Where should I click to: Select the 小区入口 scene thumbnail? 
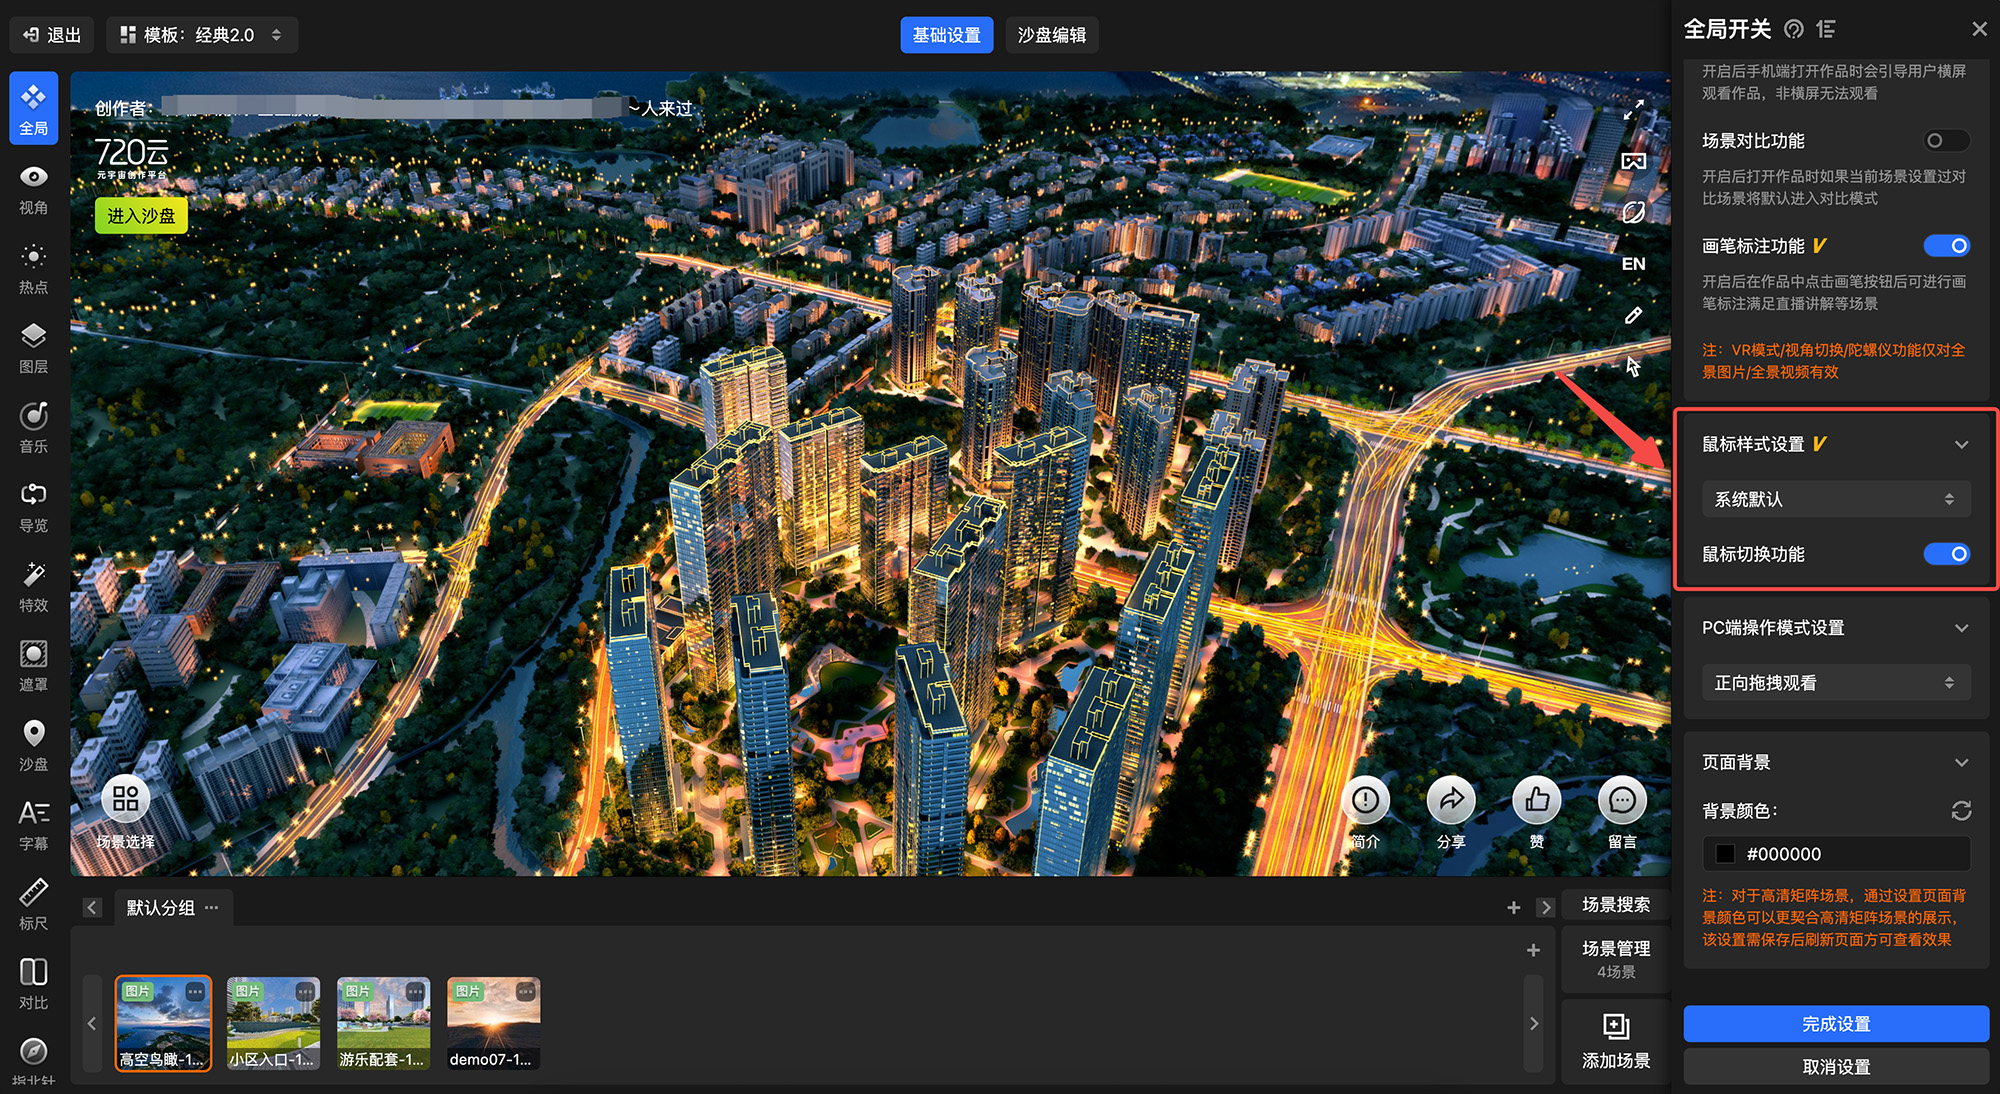click(x=273, y=1023)
